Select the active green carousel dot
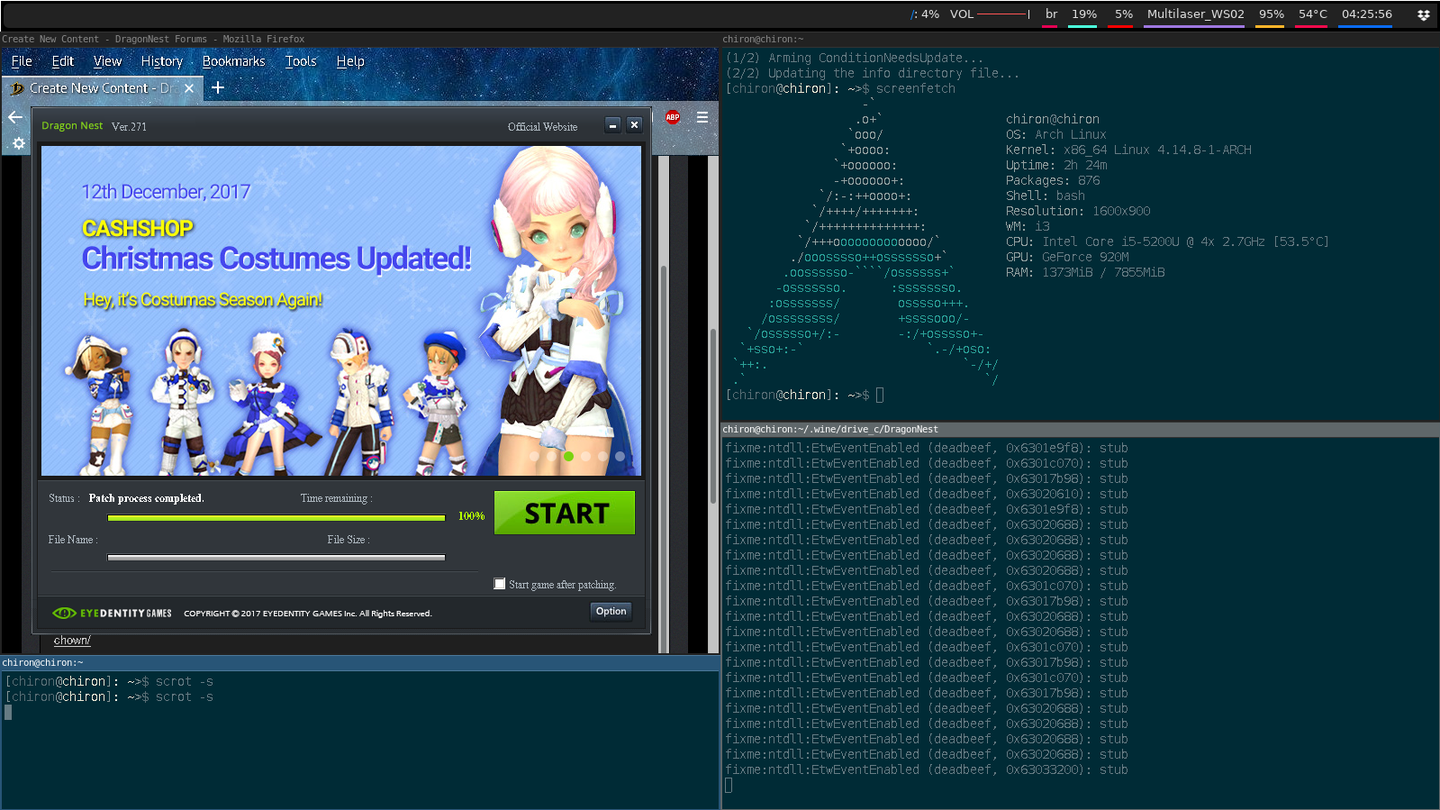 click(569, 456)
